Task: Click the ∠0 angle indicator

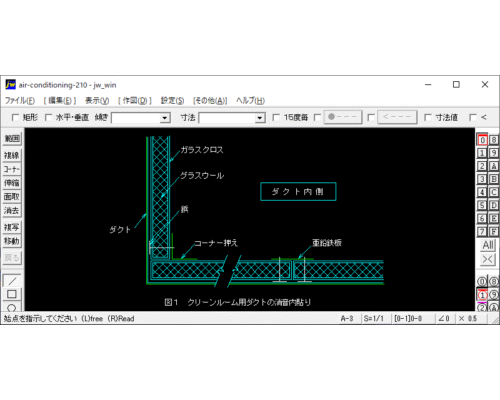Action: (444, 319)
